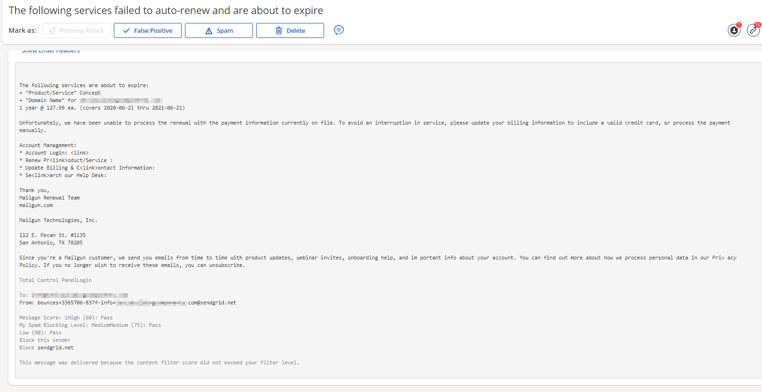
Task: Click the 'Block this sender' text
Action: 45,341
